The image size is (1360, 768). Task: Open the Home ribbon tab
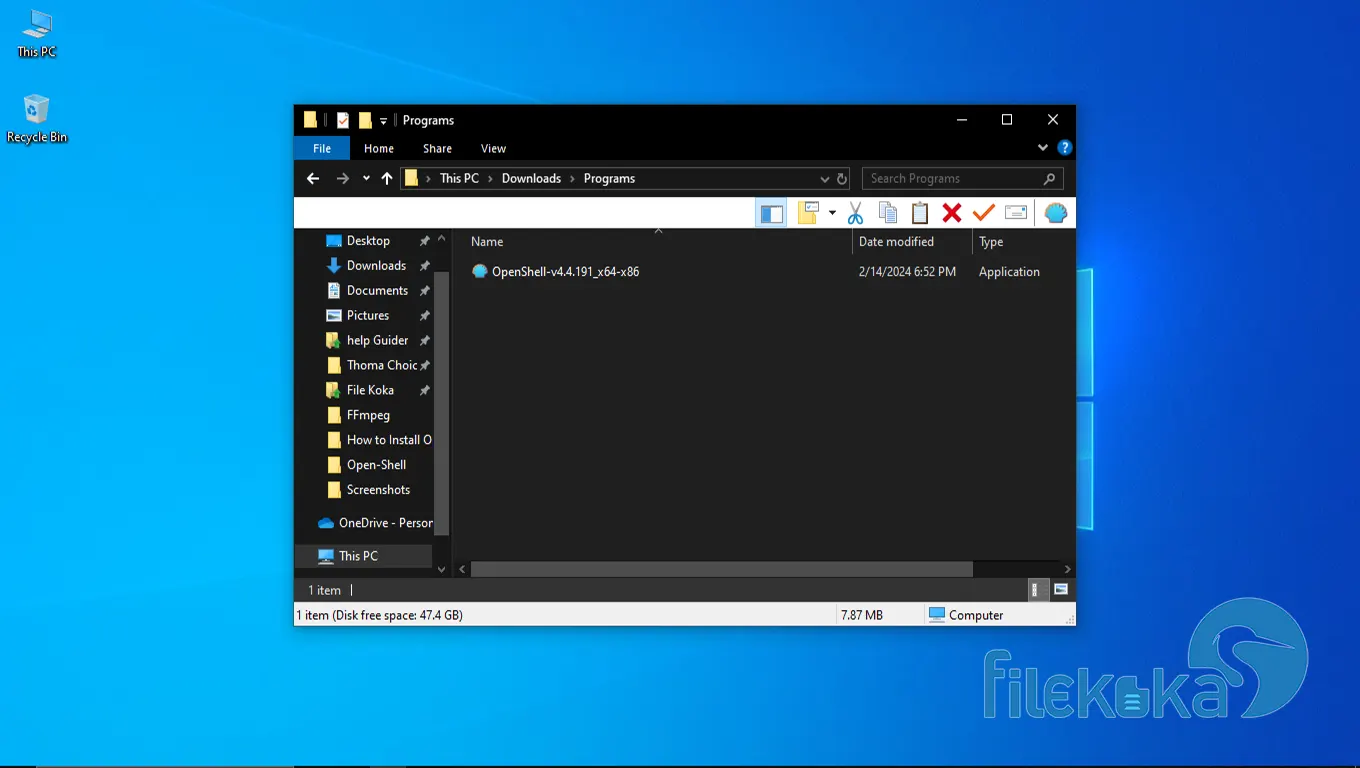[x=379, y=148]
